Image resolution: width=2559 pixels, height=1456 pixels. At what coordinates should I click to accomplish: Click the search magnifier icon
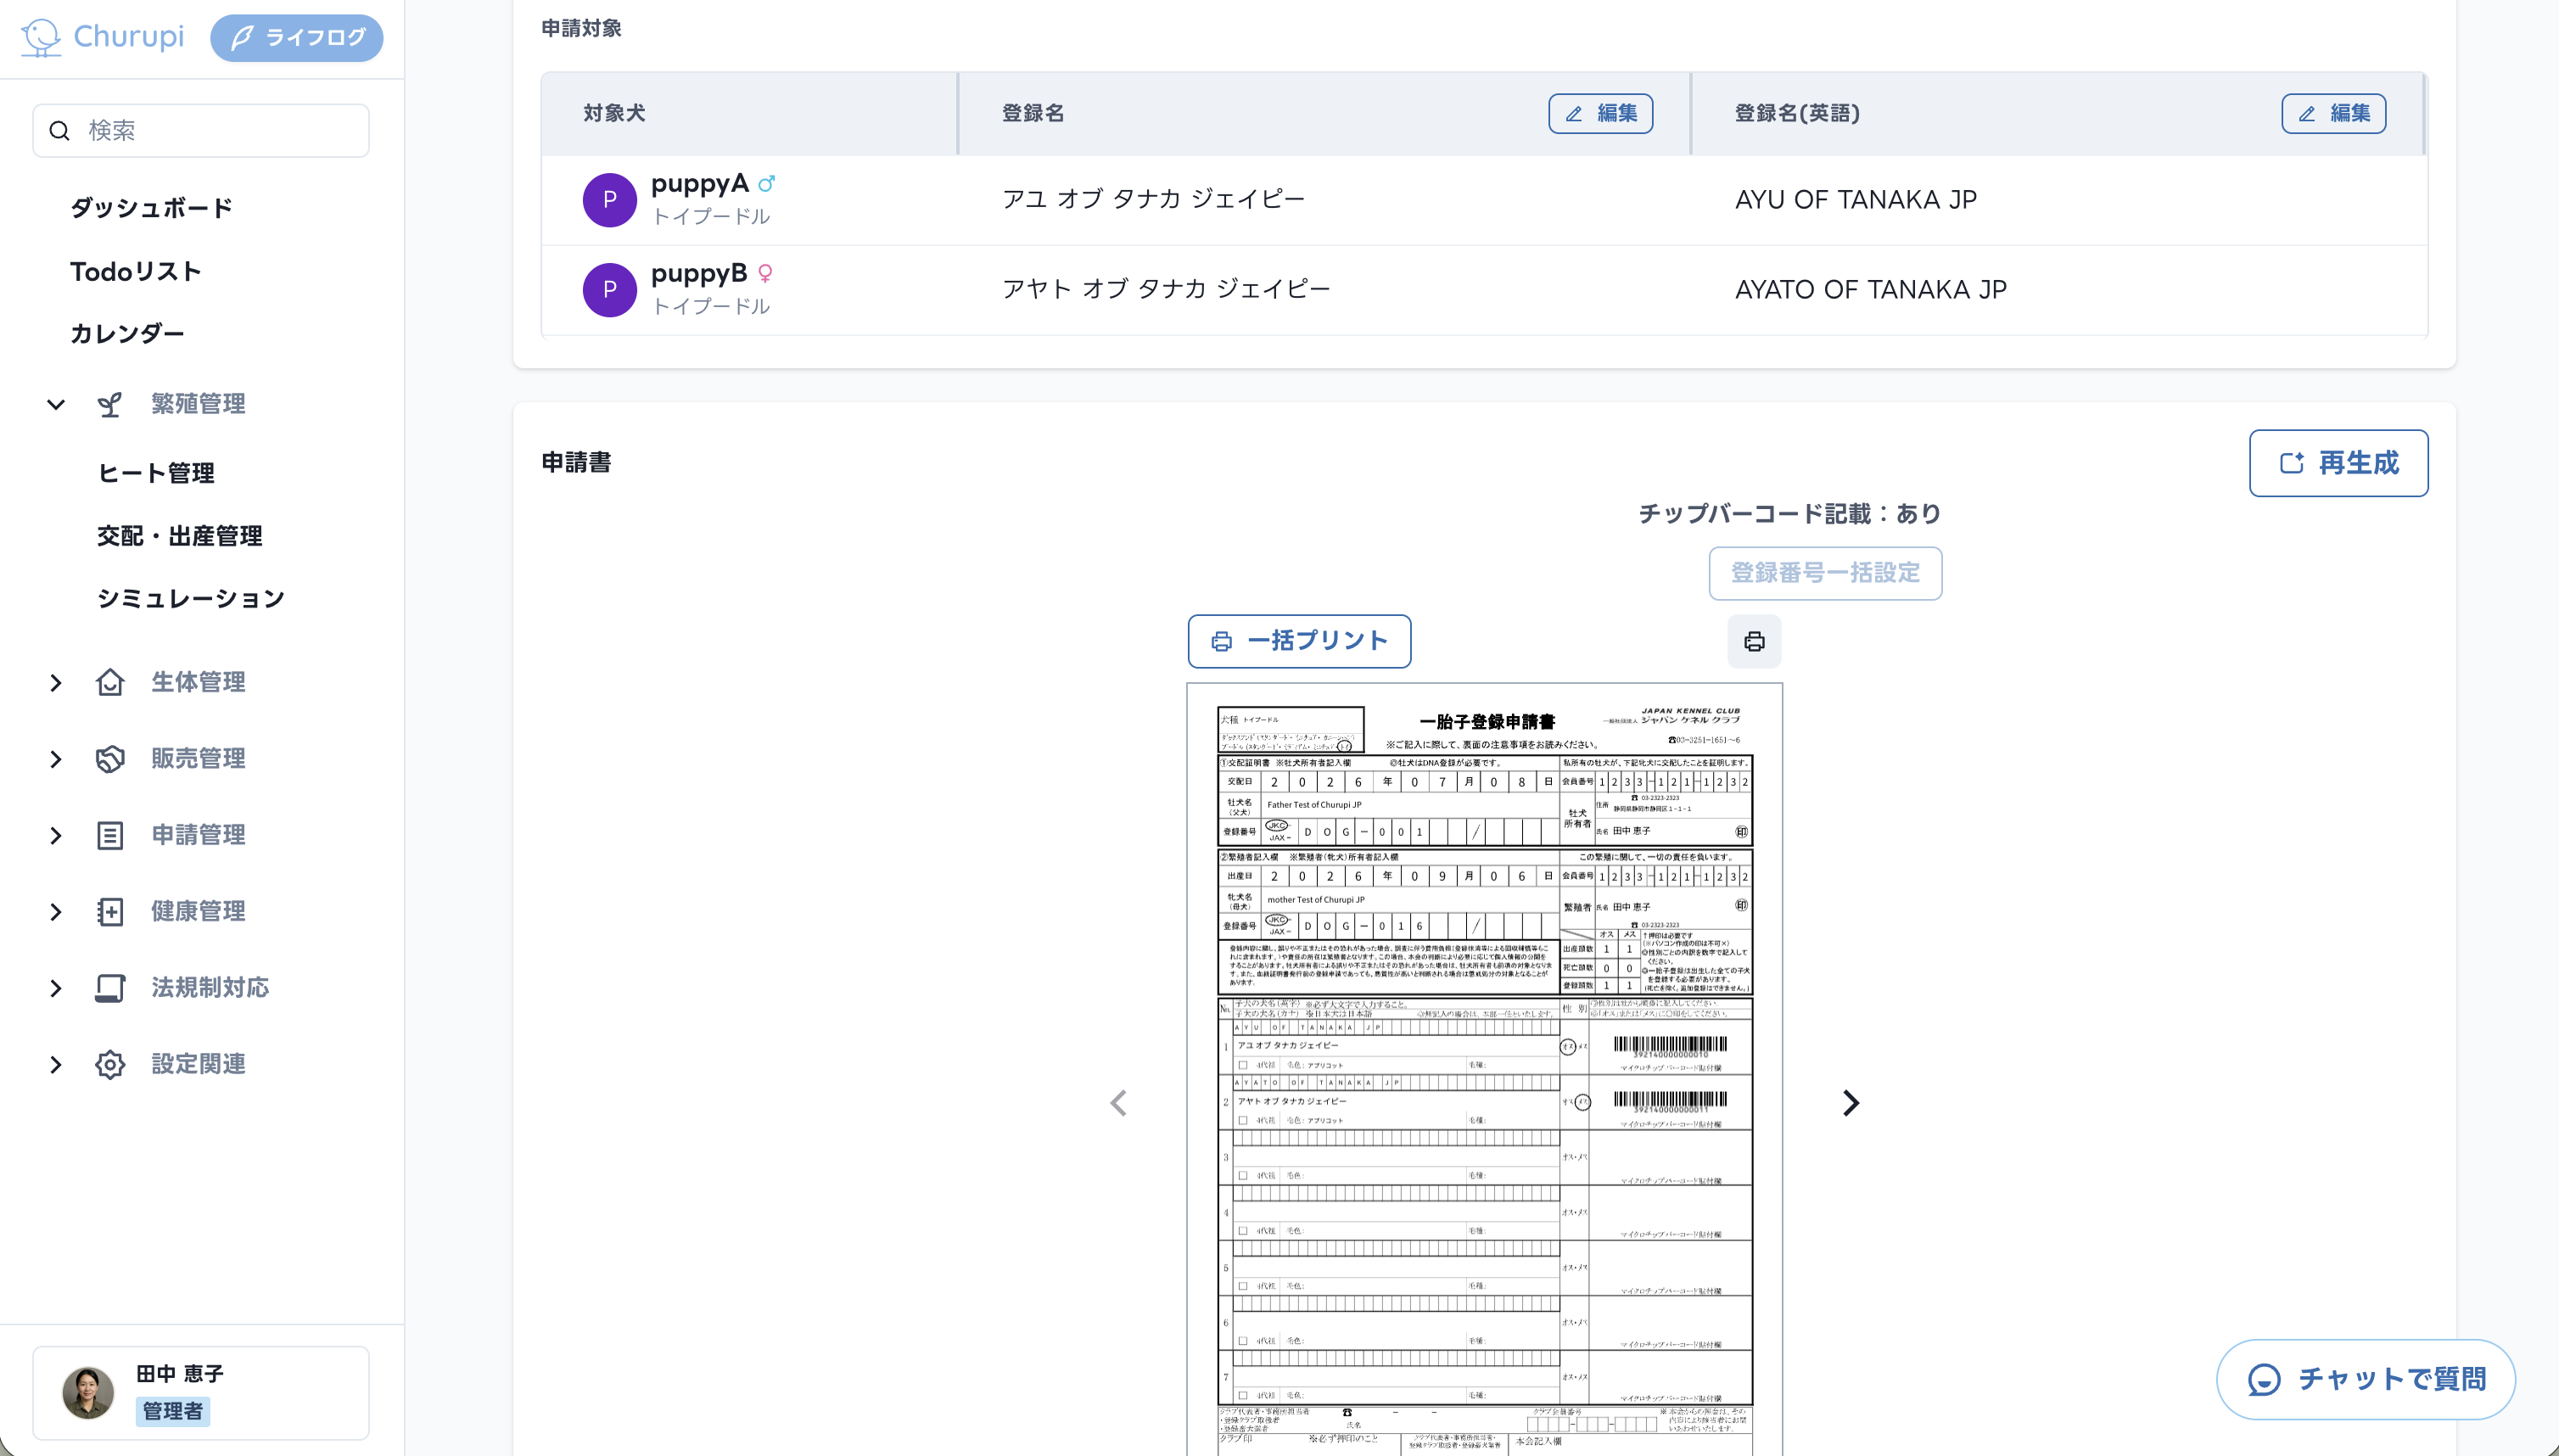tap(60, 131)
